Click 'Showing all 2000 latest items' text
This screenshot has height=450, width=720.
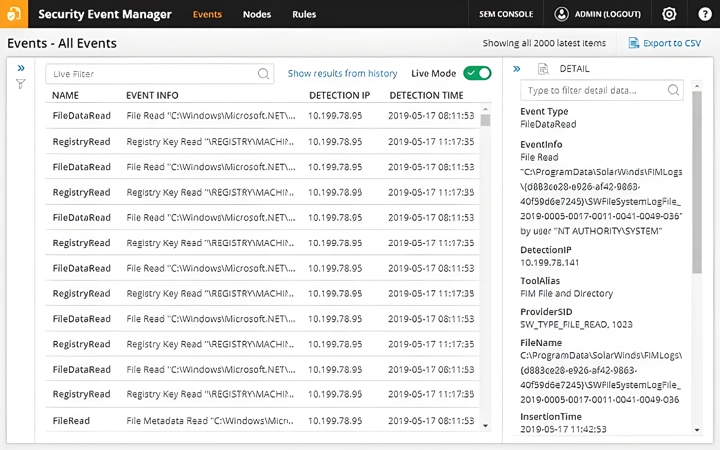[544, 43]
